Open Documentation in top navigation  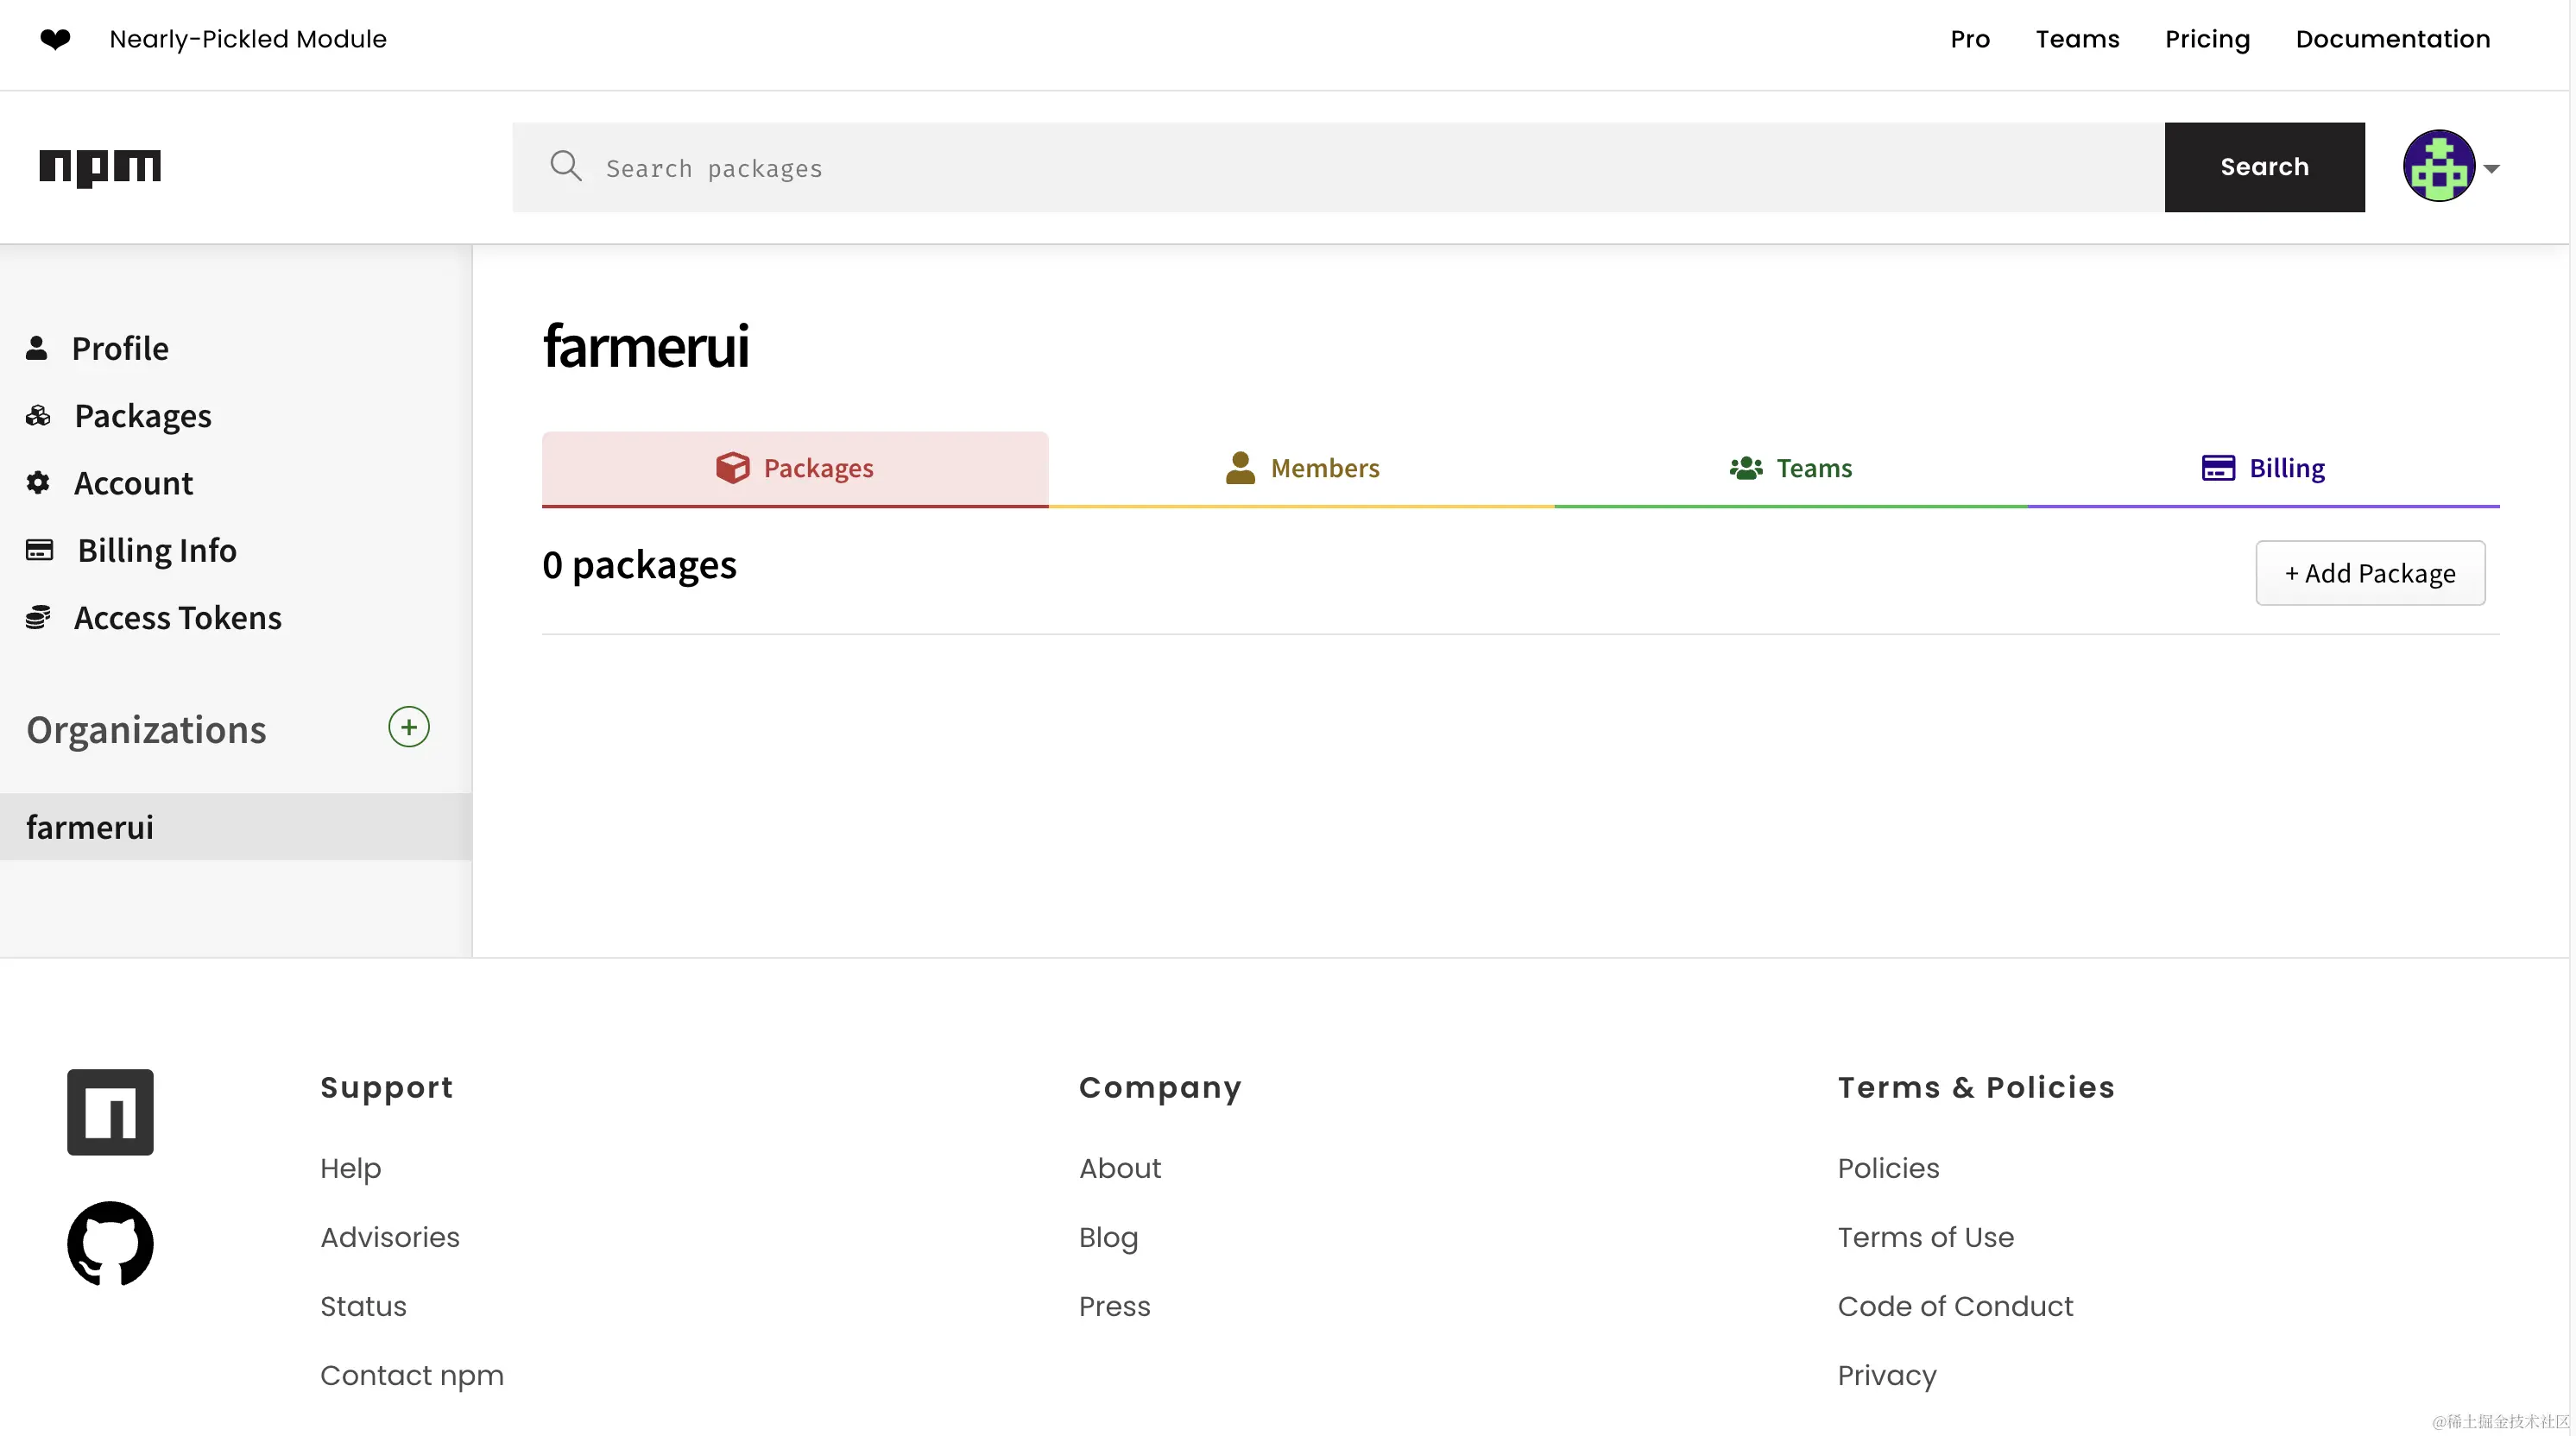click(2392, 39)
